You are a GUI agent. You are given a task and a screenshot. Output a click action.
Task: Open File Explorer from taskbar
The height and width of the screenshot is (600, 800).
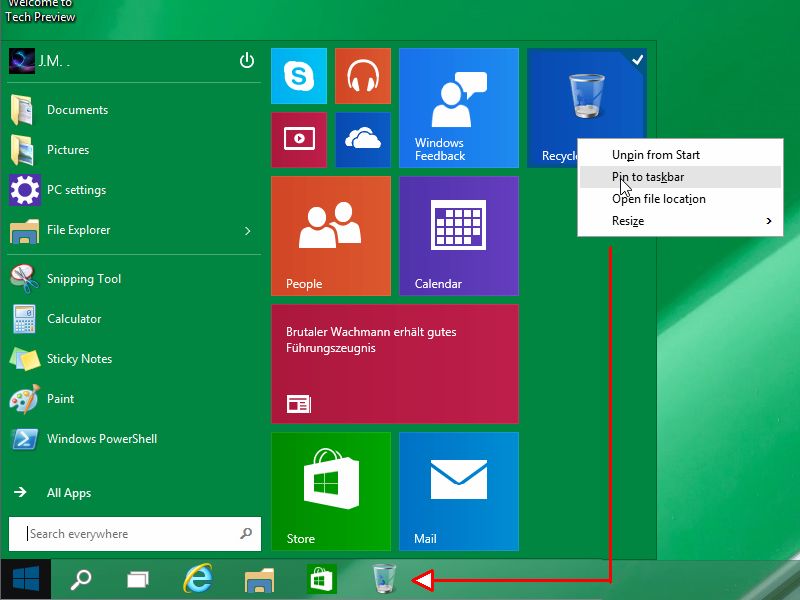[260, 579]
